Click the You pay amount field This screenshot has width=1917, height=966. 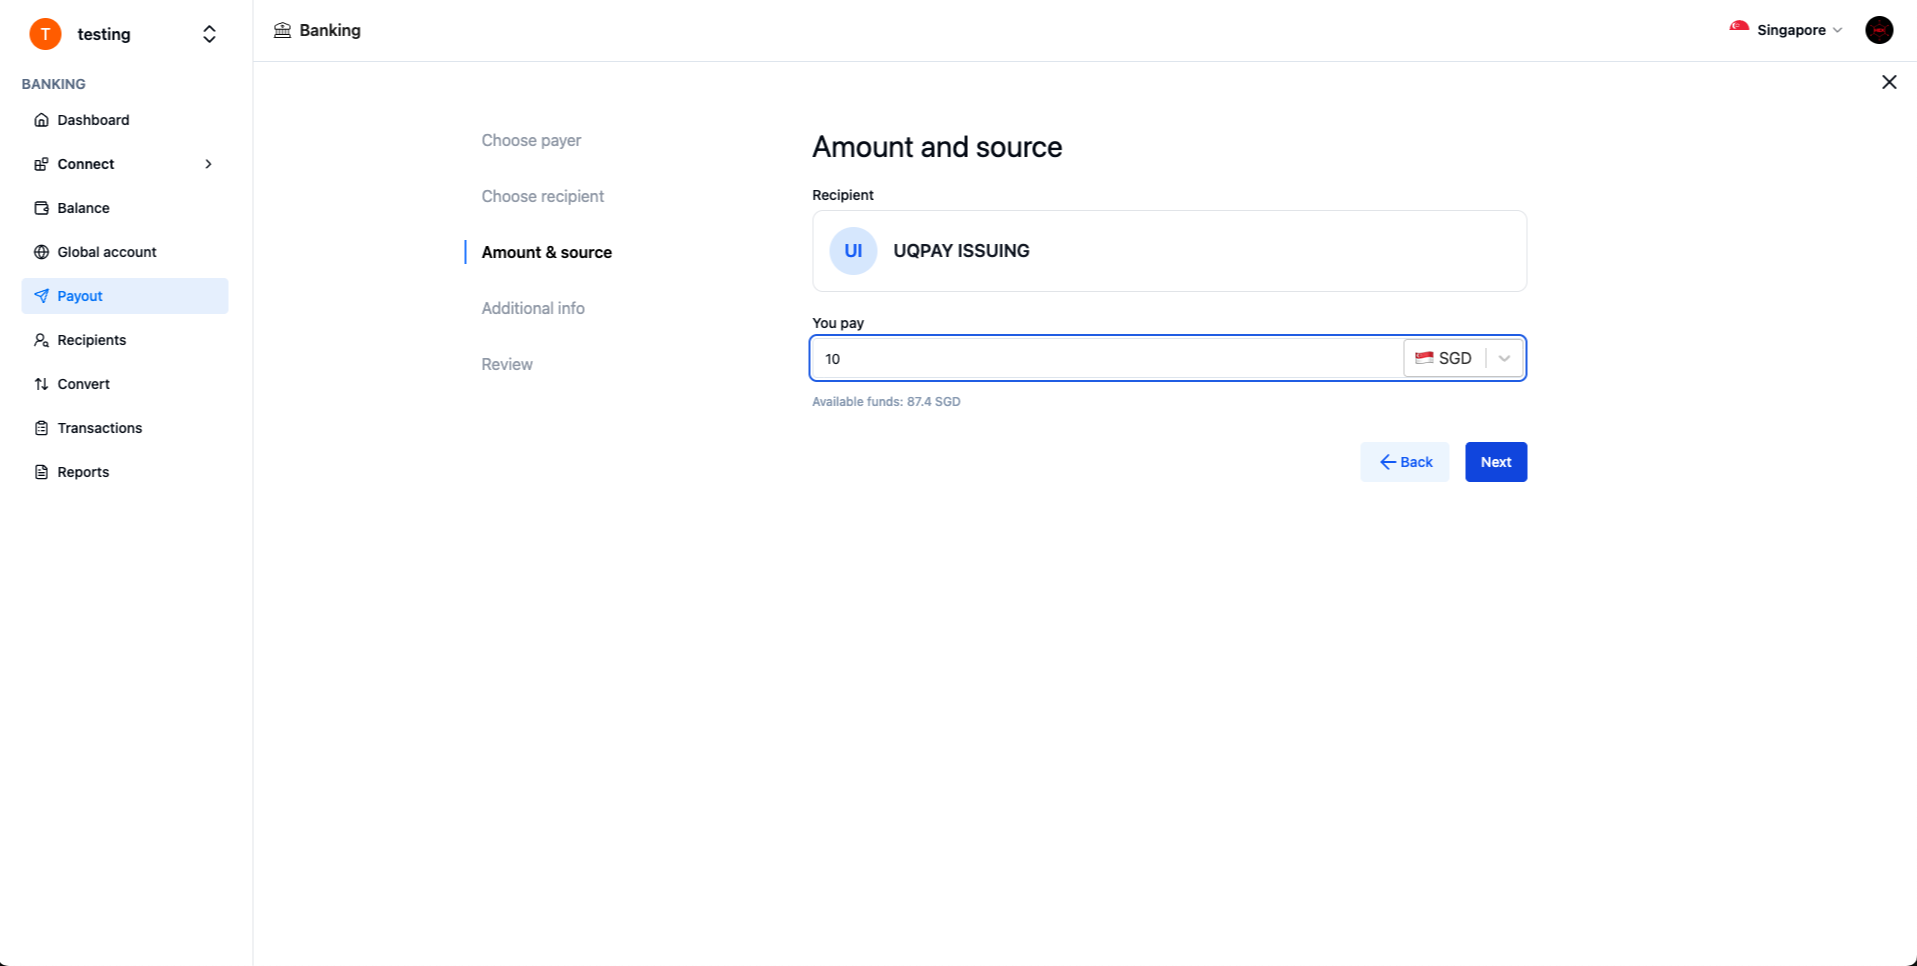coord(1106,358)
